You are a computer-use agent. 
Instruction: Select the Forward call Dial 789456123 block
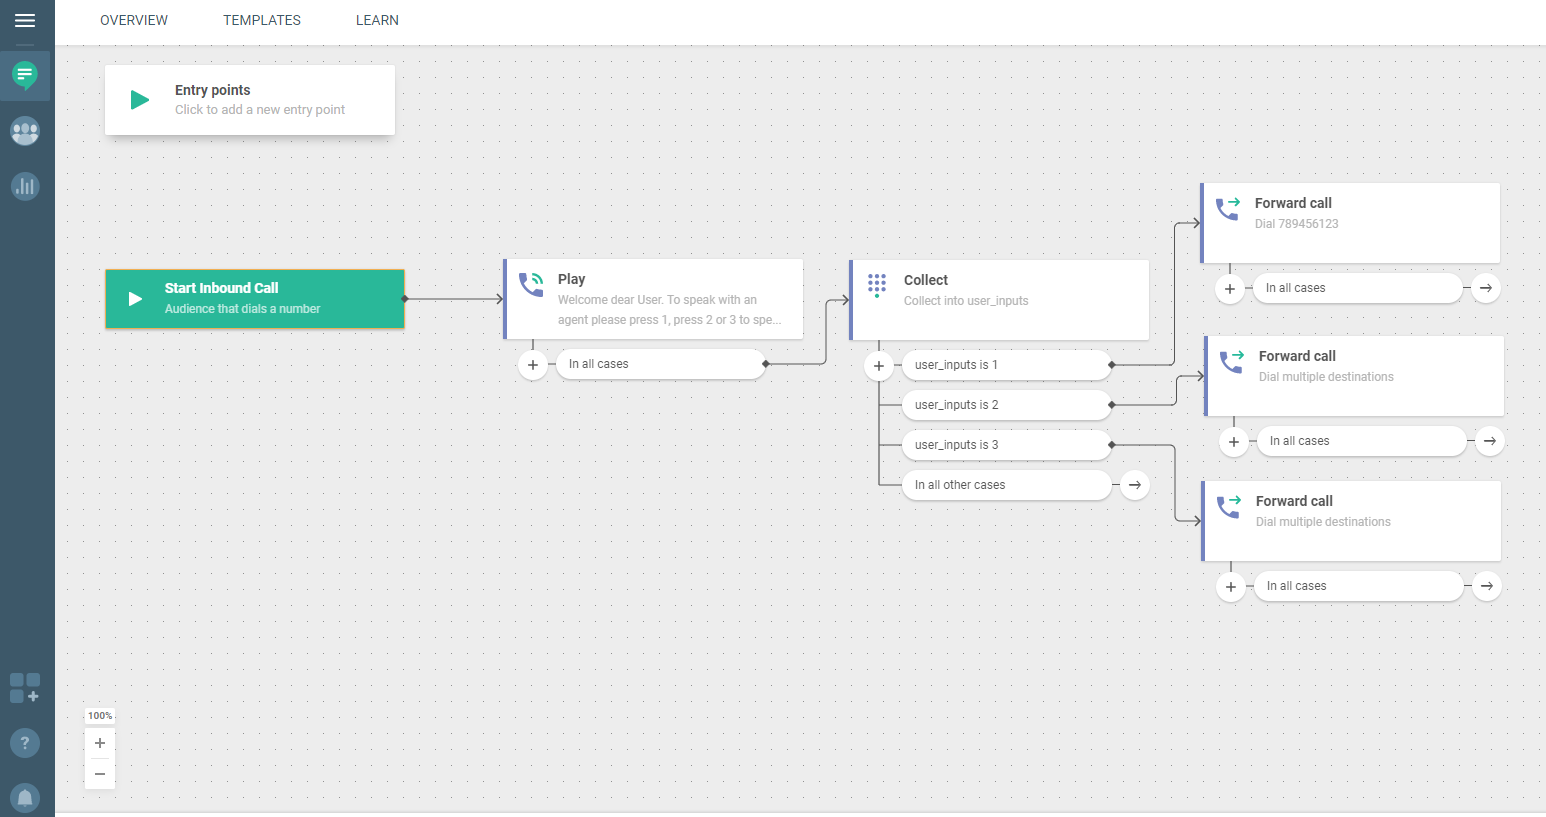[1350, 222]
